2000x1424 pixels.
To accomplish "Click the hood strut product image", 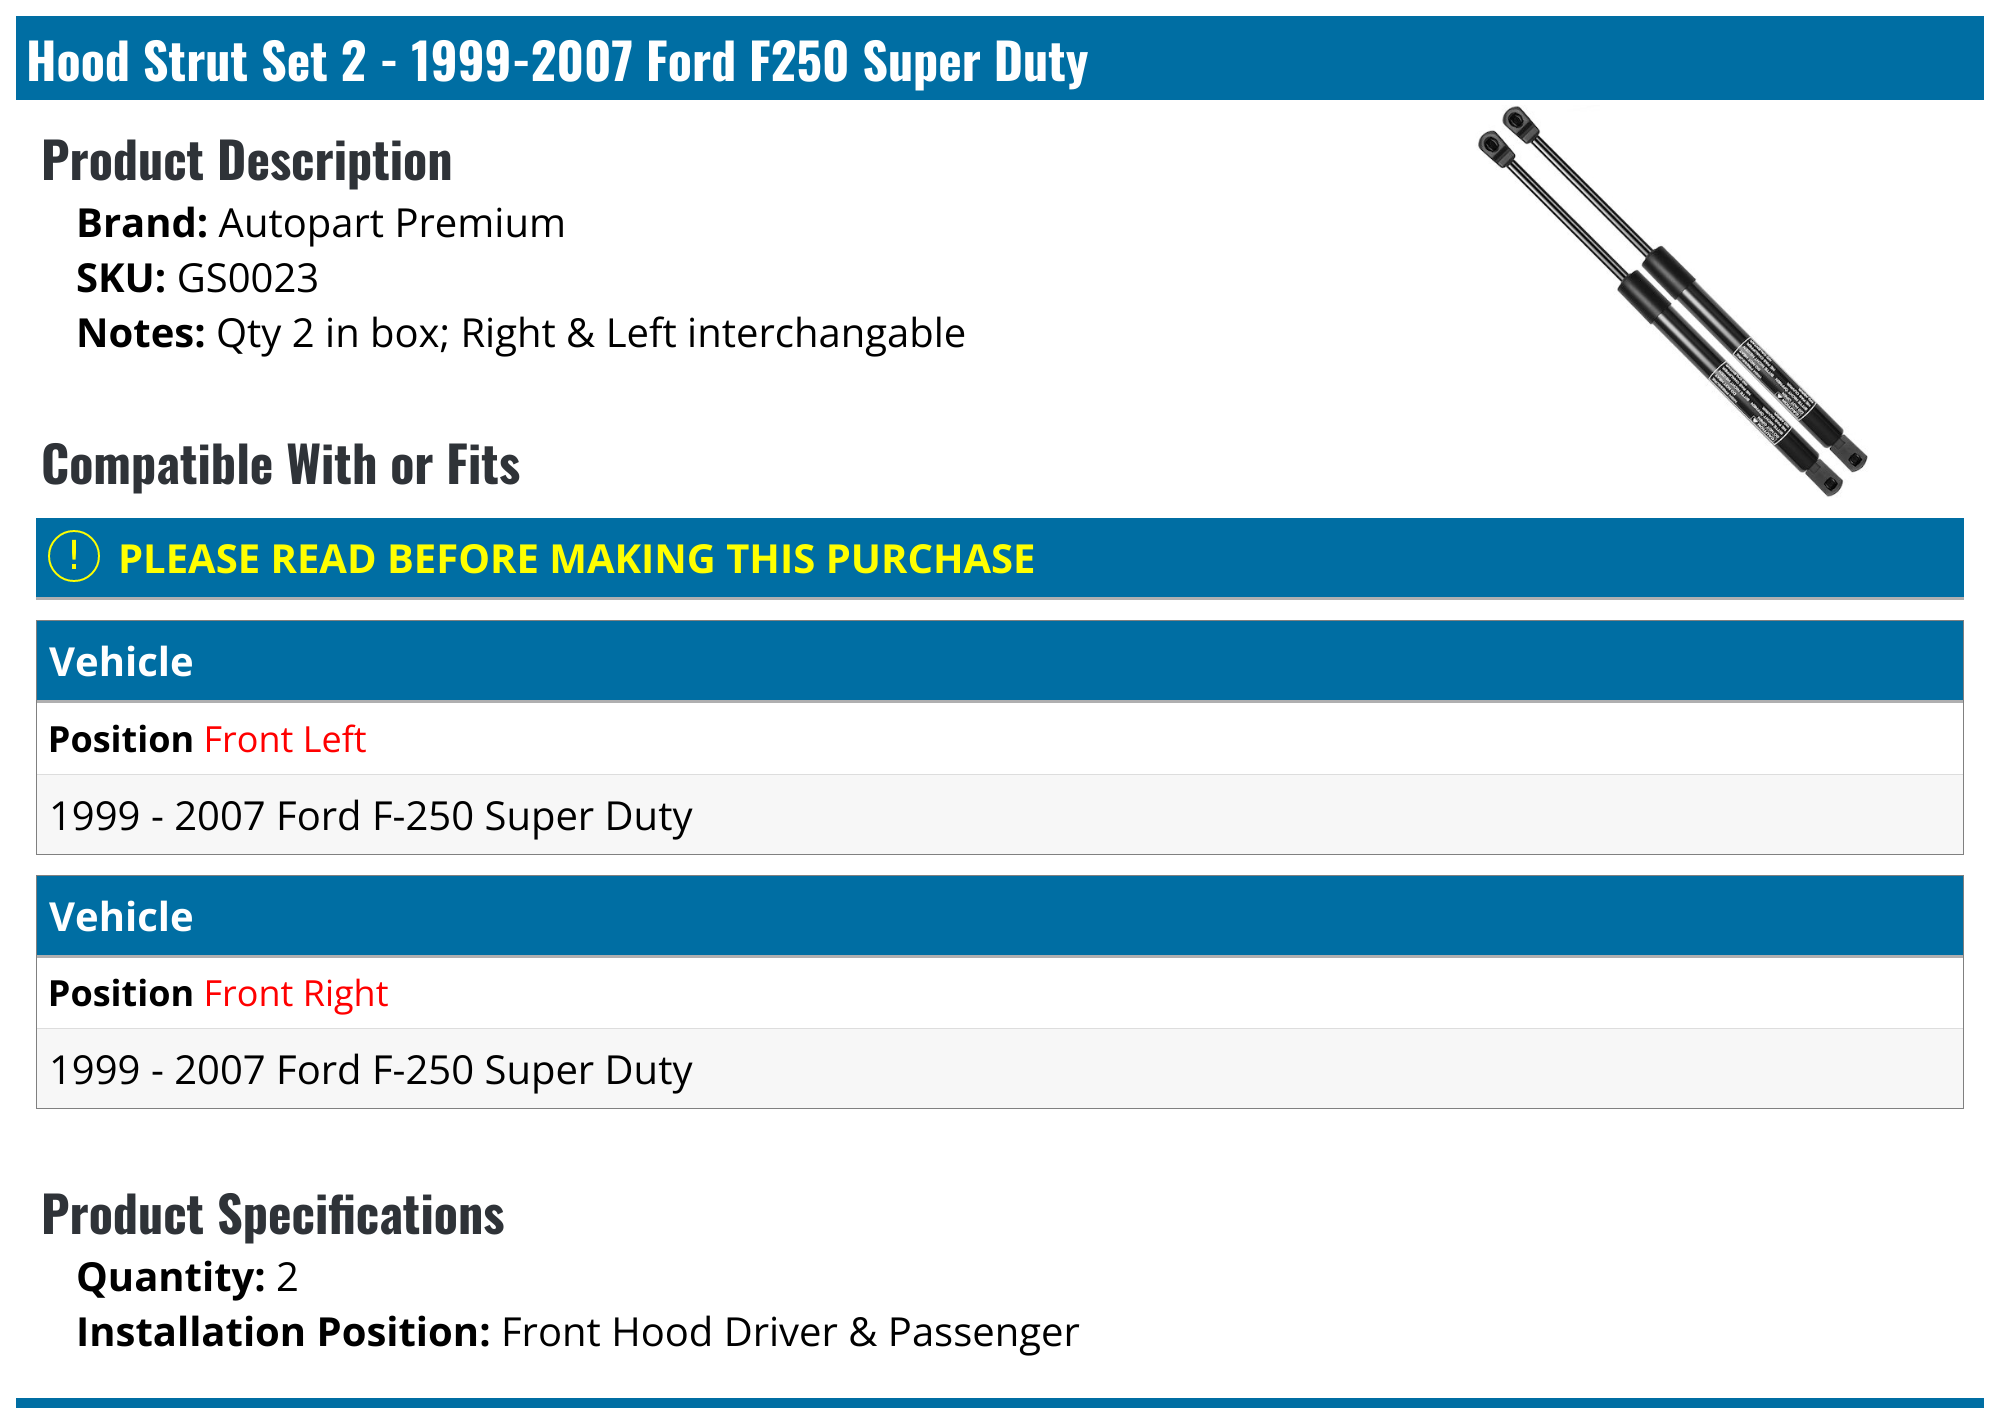I will (x=1672, y=300).
